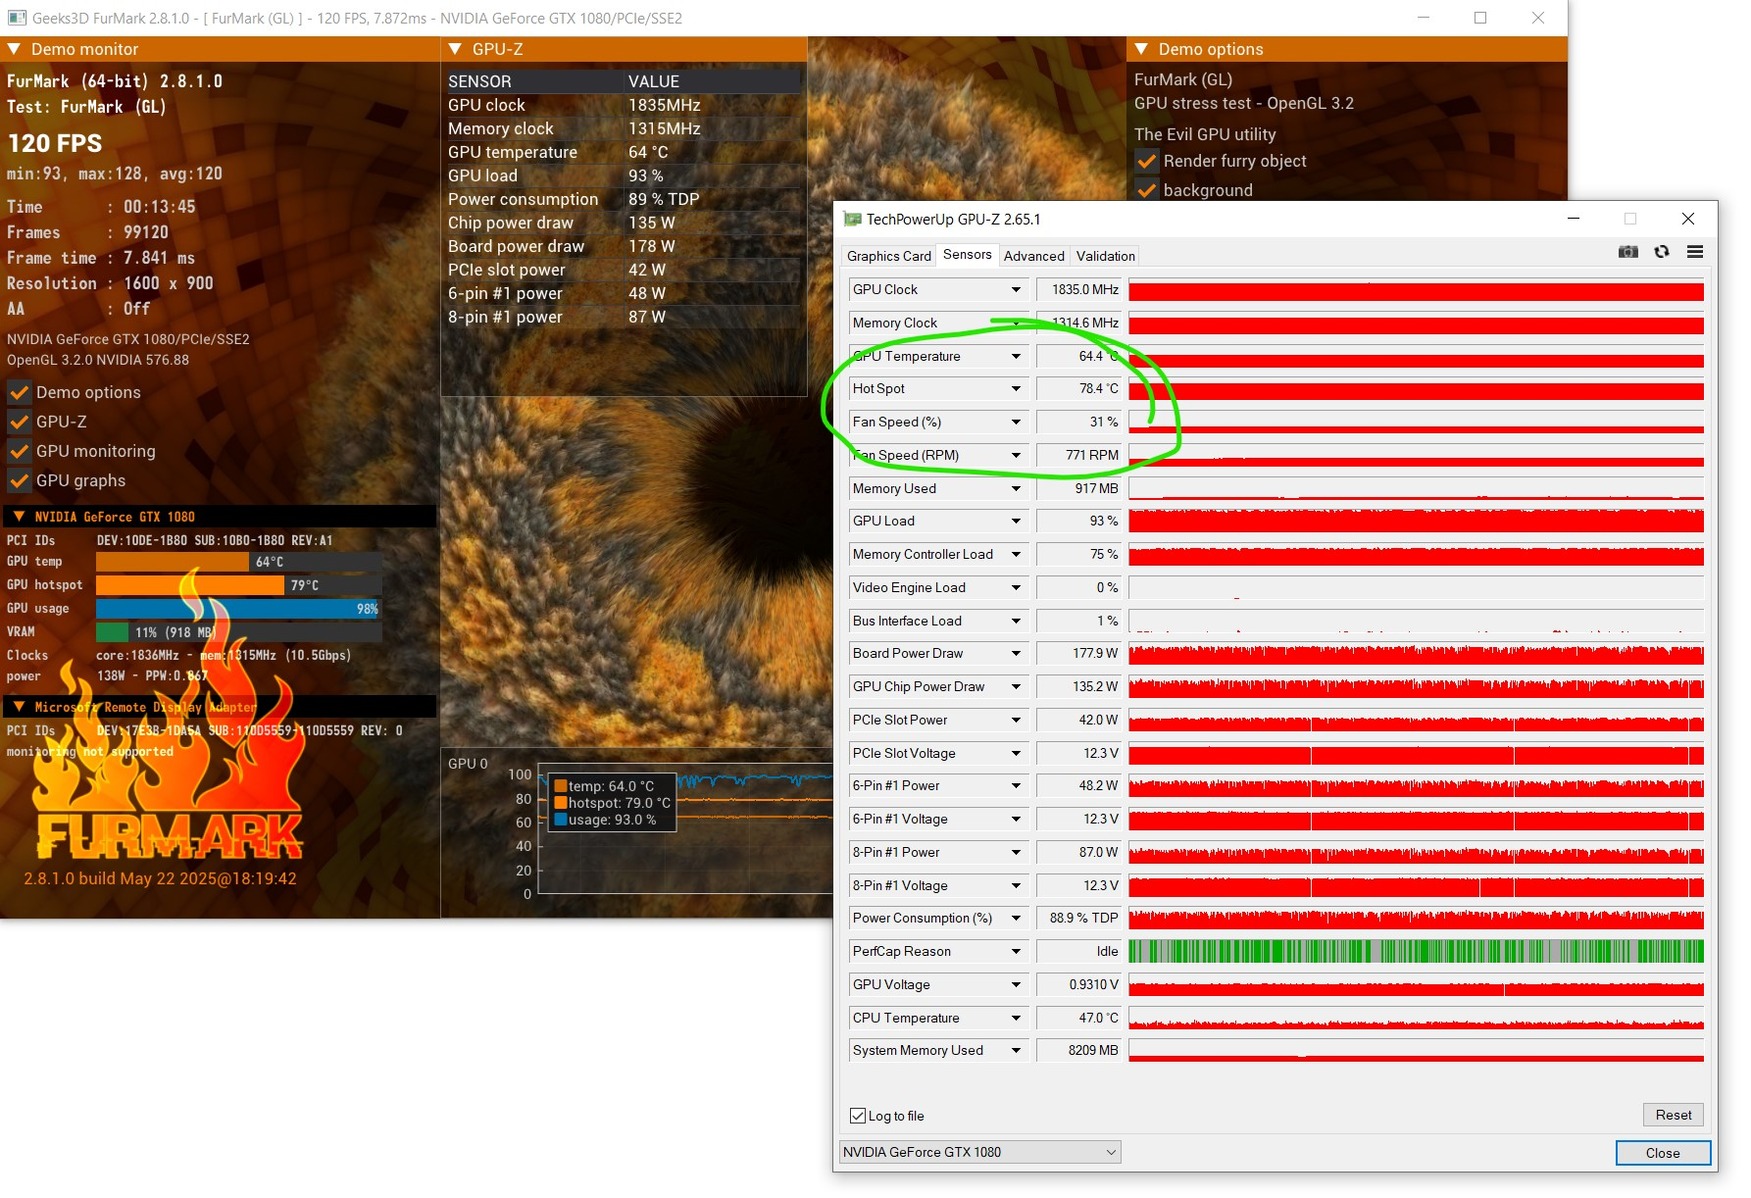
Task: Open the GPU-Z hamburger menu
Action: [1695, 252]
